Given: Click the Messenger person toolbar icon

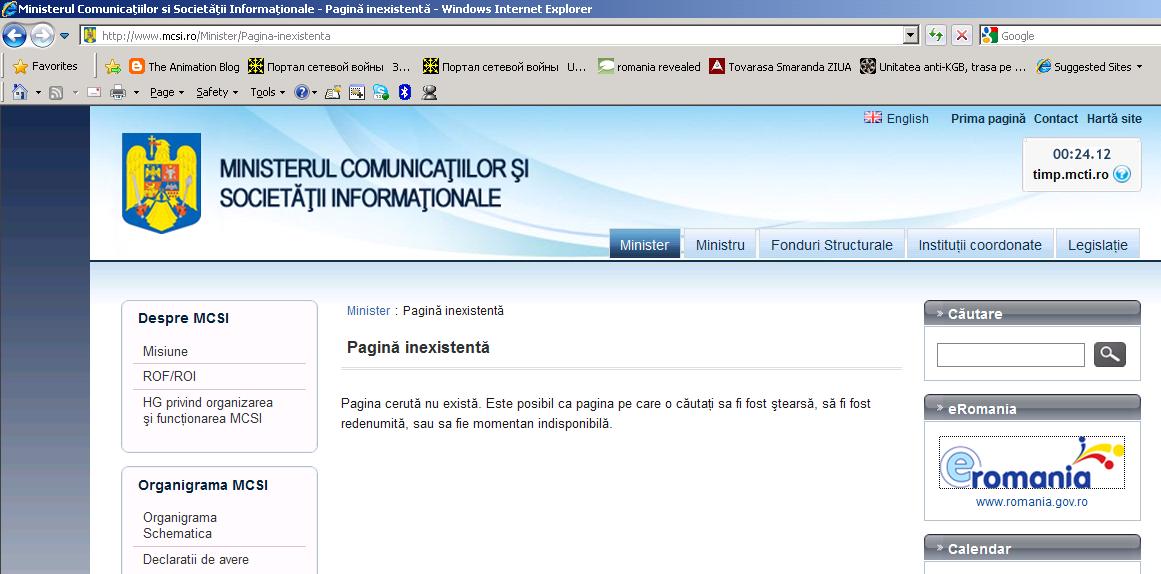Looking at the screenshot, I should (429, 93).
